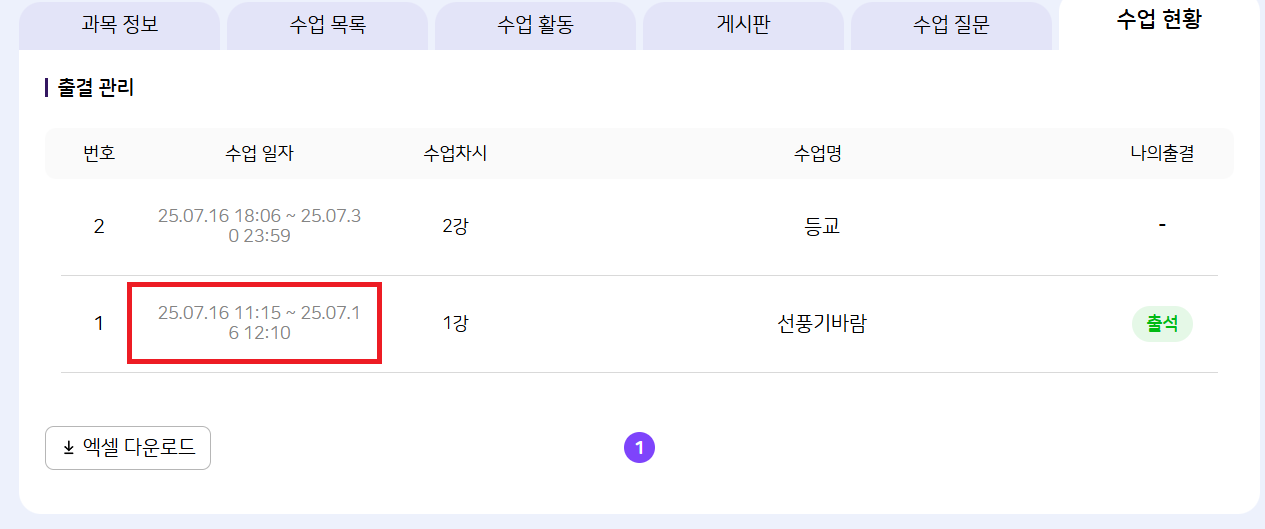
Task: Click the 수업 현황 tab
Action: coord(1158,21)
